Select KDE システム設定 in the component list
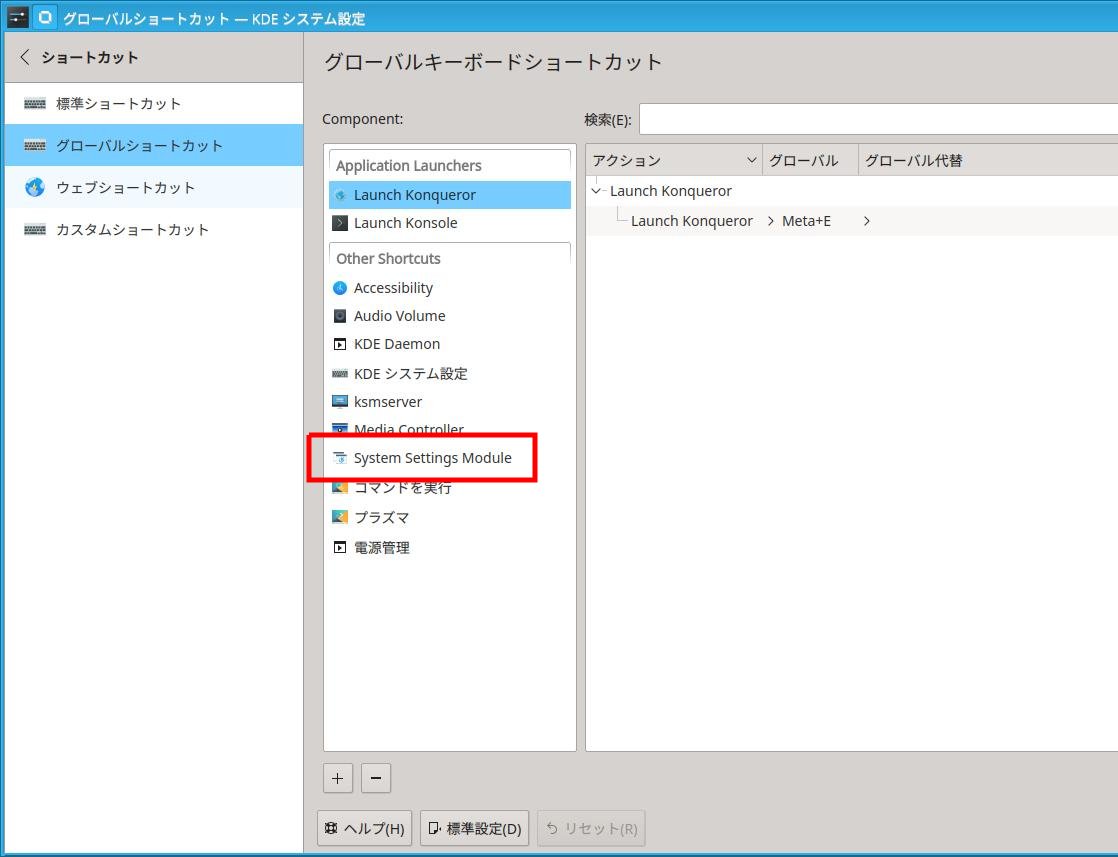1118x857 pixels. tap(450, 374)
